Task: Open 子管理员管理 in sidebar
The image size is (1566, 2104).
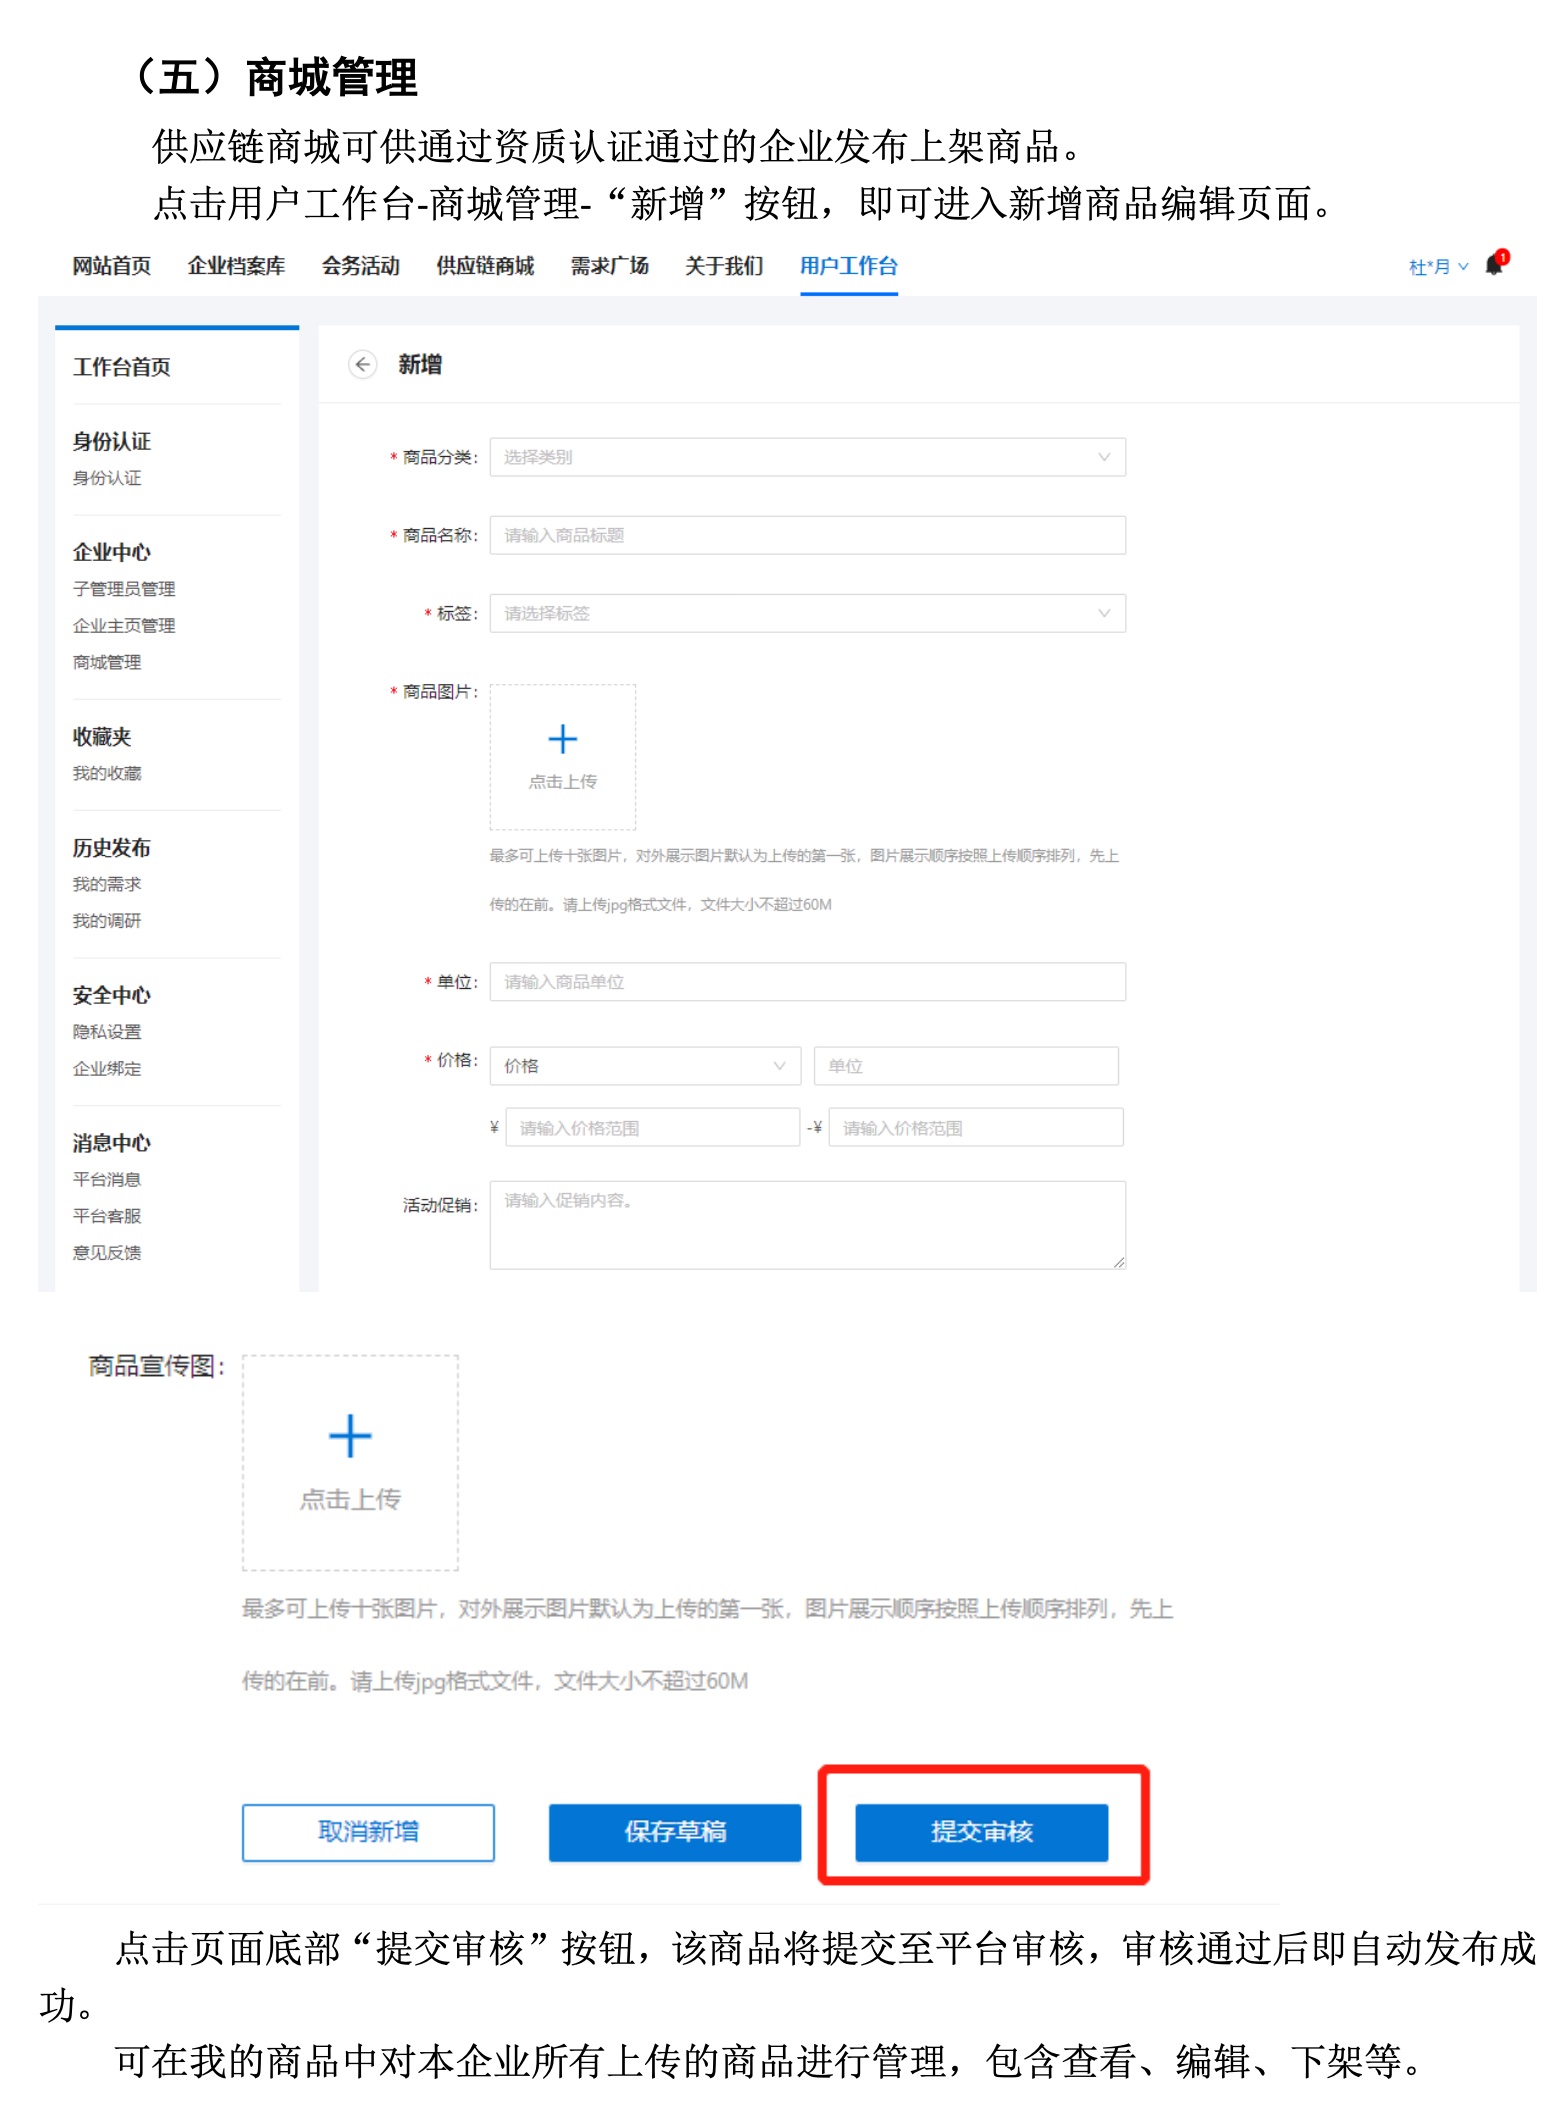Action: tap(124, 589)
